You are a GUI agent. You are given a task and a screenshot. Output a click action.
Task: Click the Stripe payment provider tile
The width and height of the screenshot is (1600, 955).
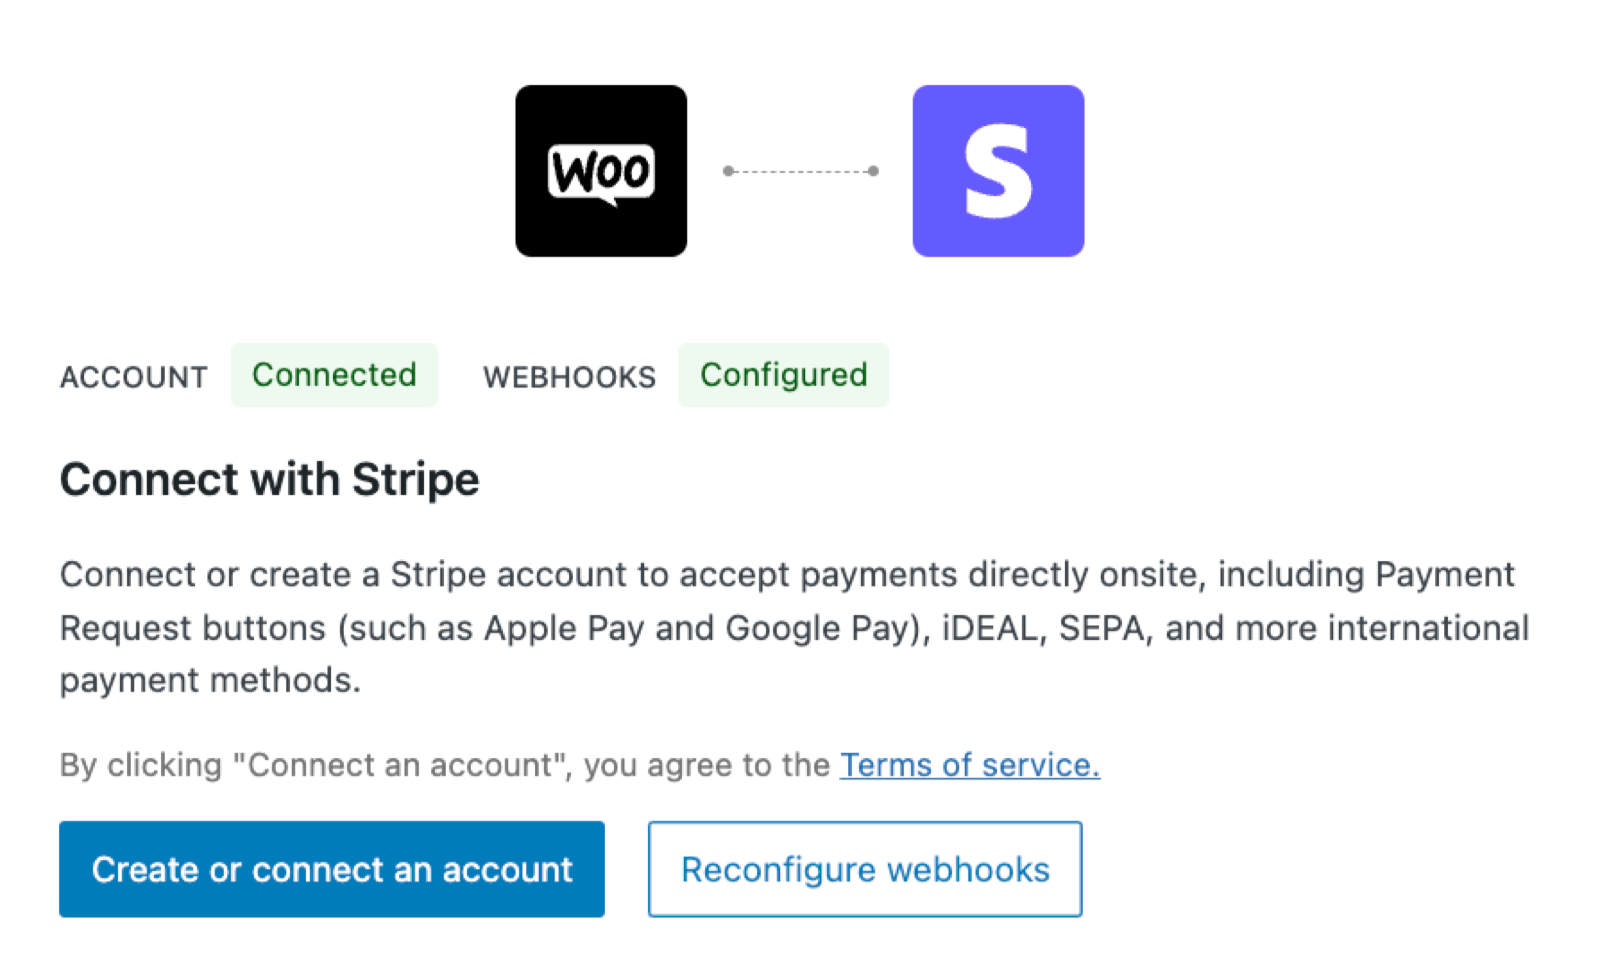(997, 170)
